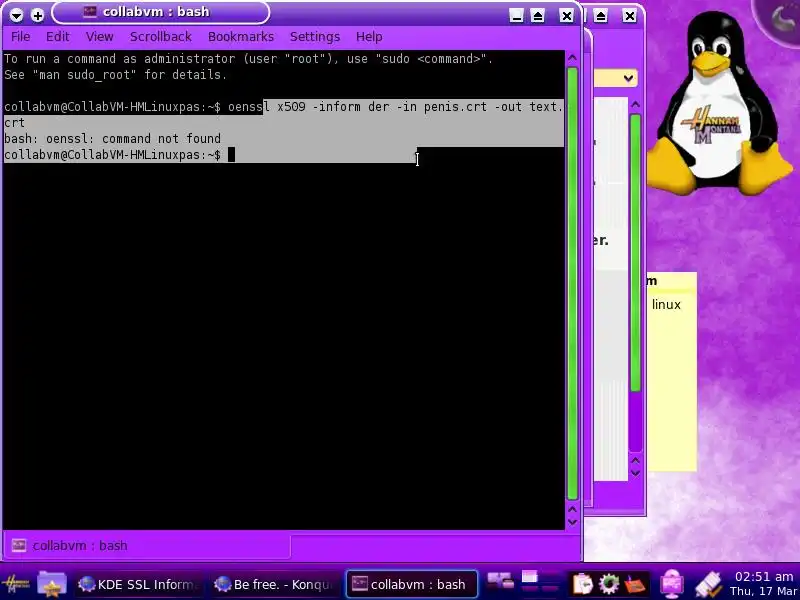800x600 pixels.
Task: Switch to collabvm : bash taskbar entry
Action: [411, 584]
